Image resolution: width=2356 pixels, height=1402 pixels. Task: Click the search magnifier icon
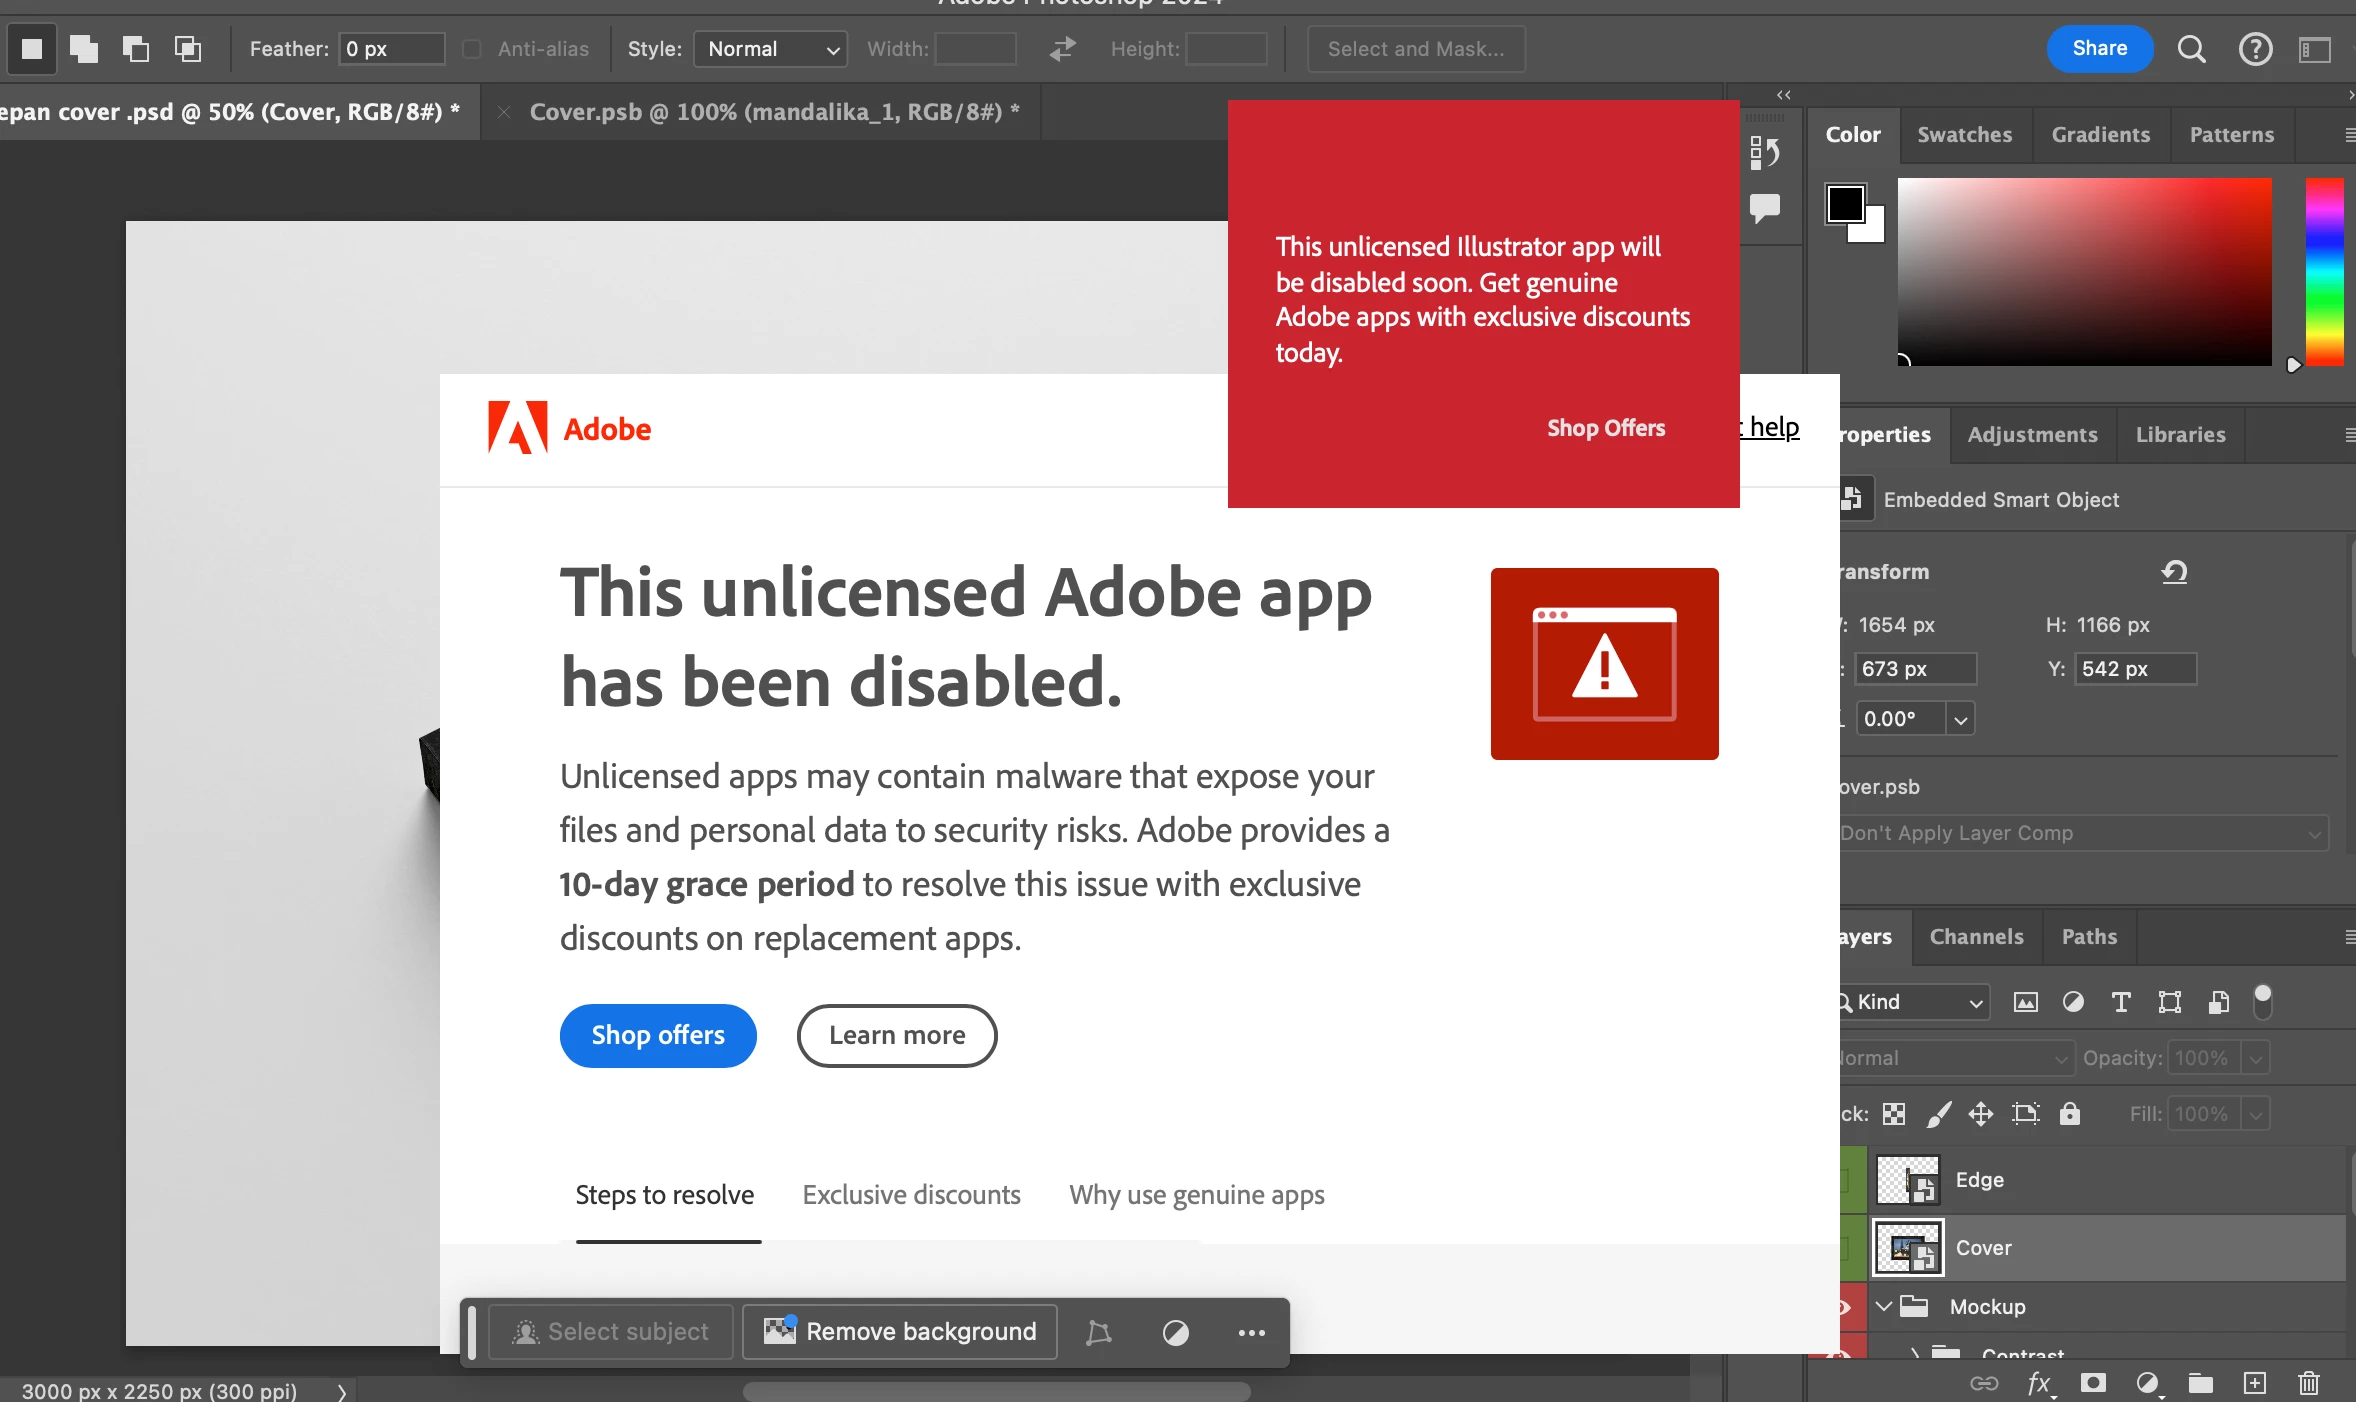click(2191, 49)
